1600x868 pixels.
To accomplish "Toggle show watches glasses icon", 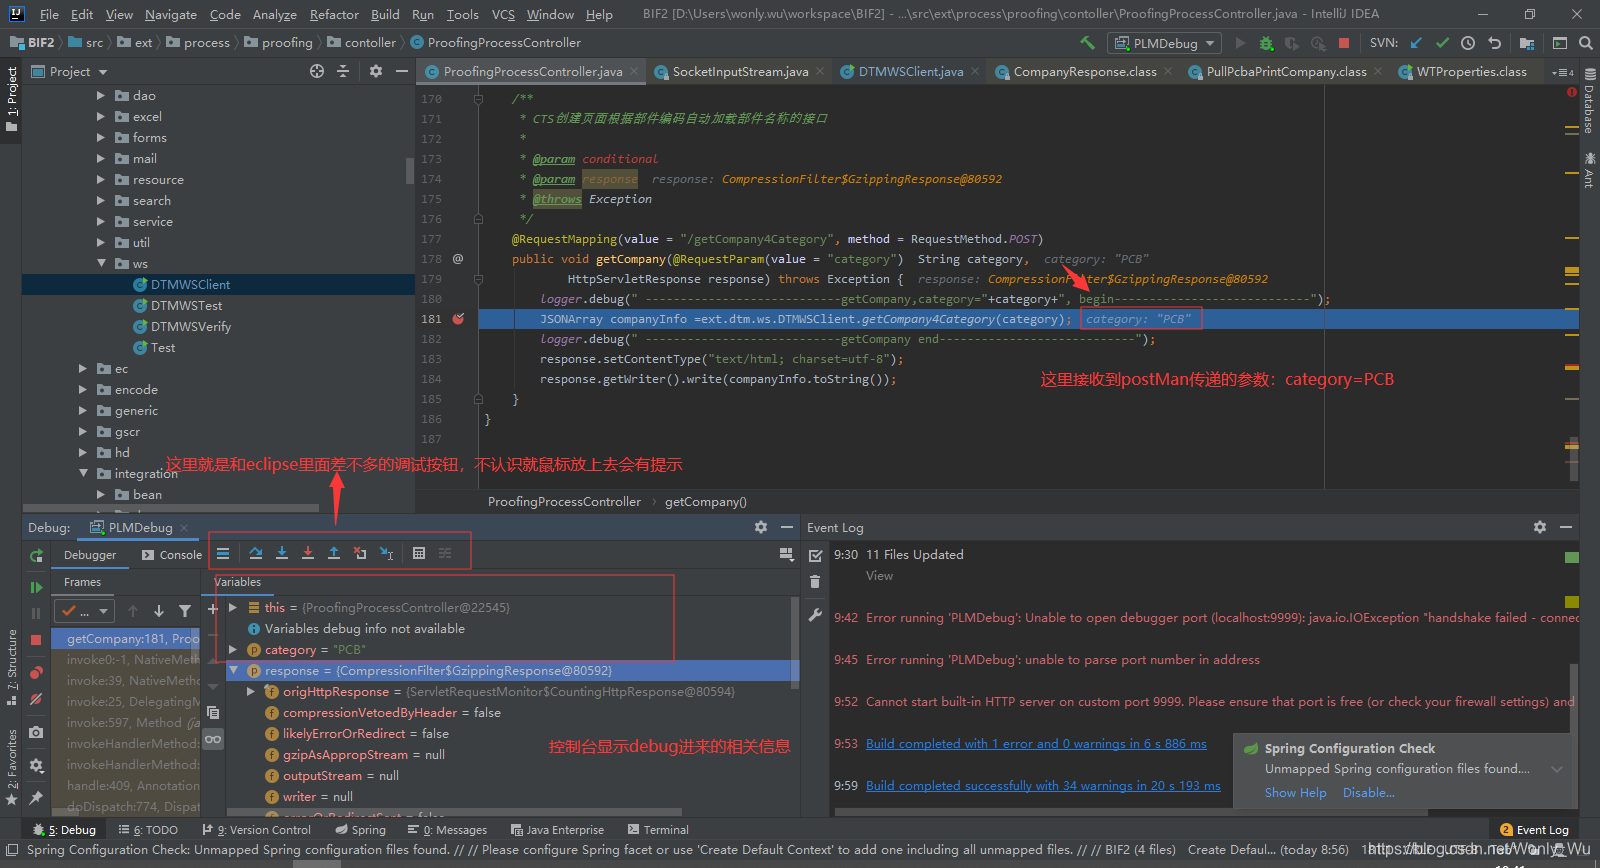I will (213, 739).
